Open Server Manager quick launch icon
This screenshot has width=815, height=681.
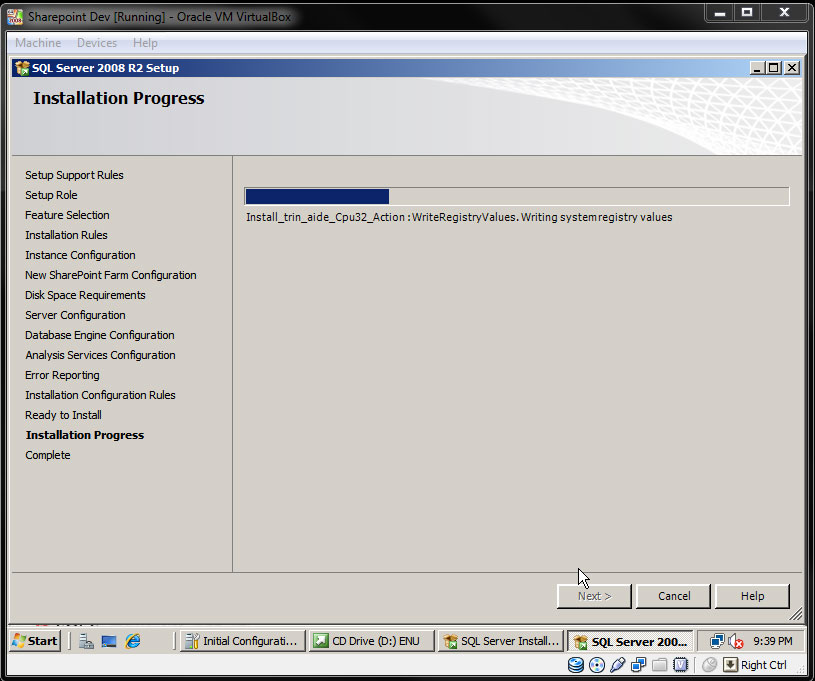click(86, 641)
